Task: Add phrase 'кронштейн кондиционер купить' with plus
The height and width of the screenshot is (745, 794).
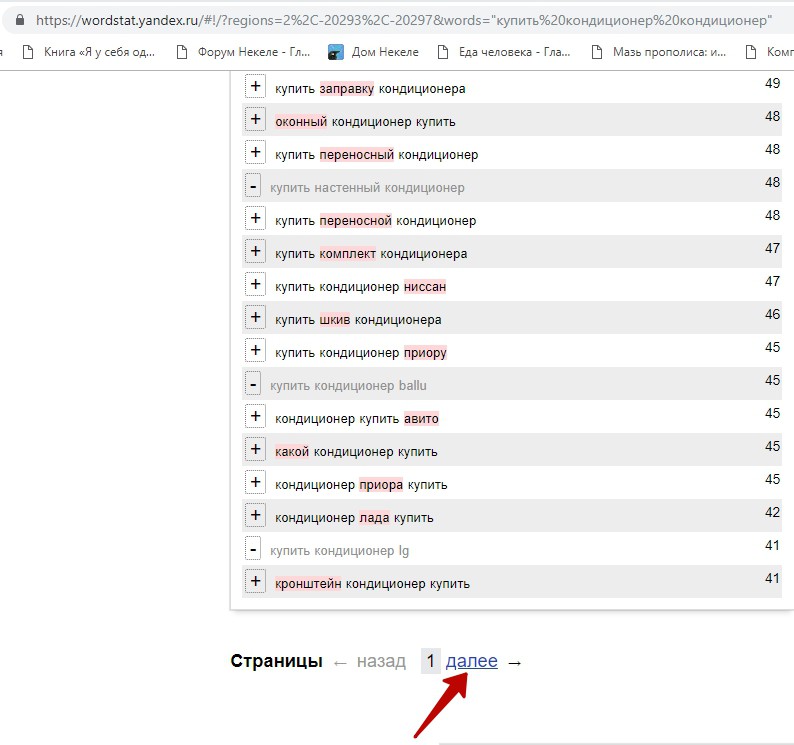Action: (255, 581)
